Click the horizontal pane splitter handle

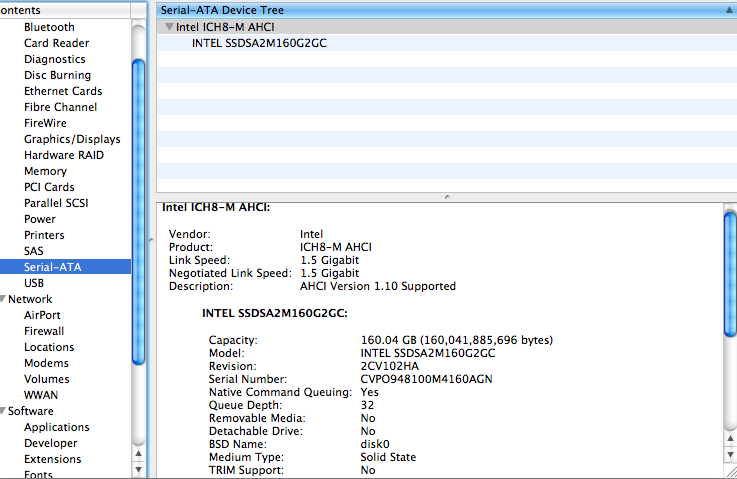[x=447, y=197]
